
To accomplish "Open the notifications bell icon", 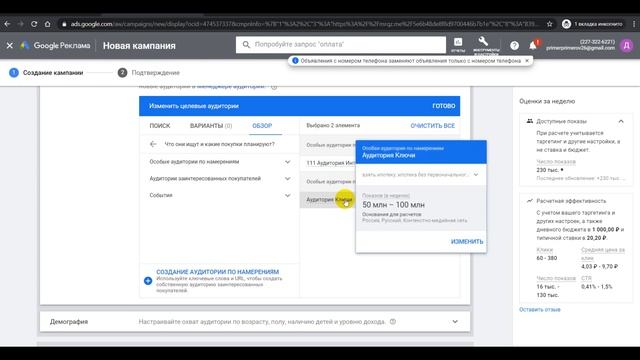I will click(x=533, y=45).
